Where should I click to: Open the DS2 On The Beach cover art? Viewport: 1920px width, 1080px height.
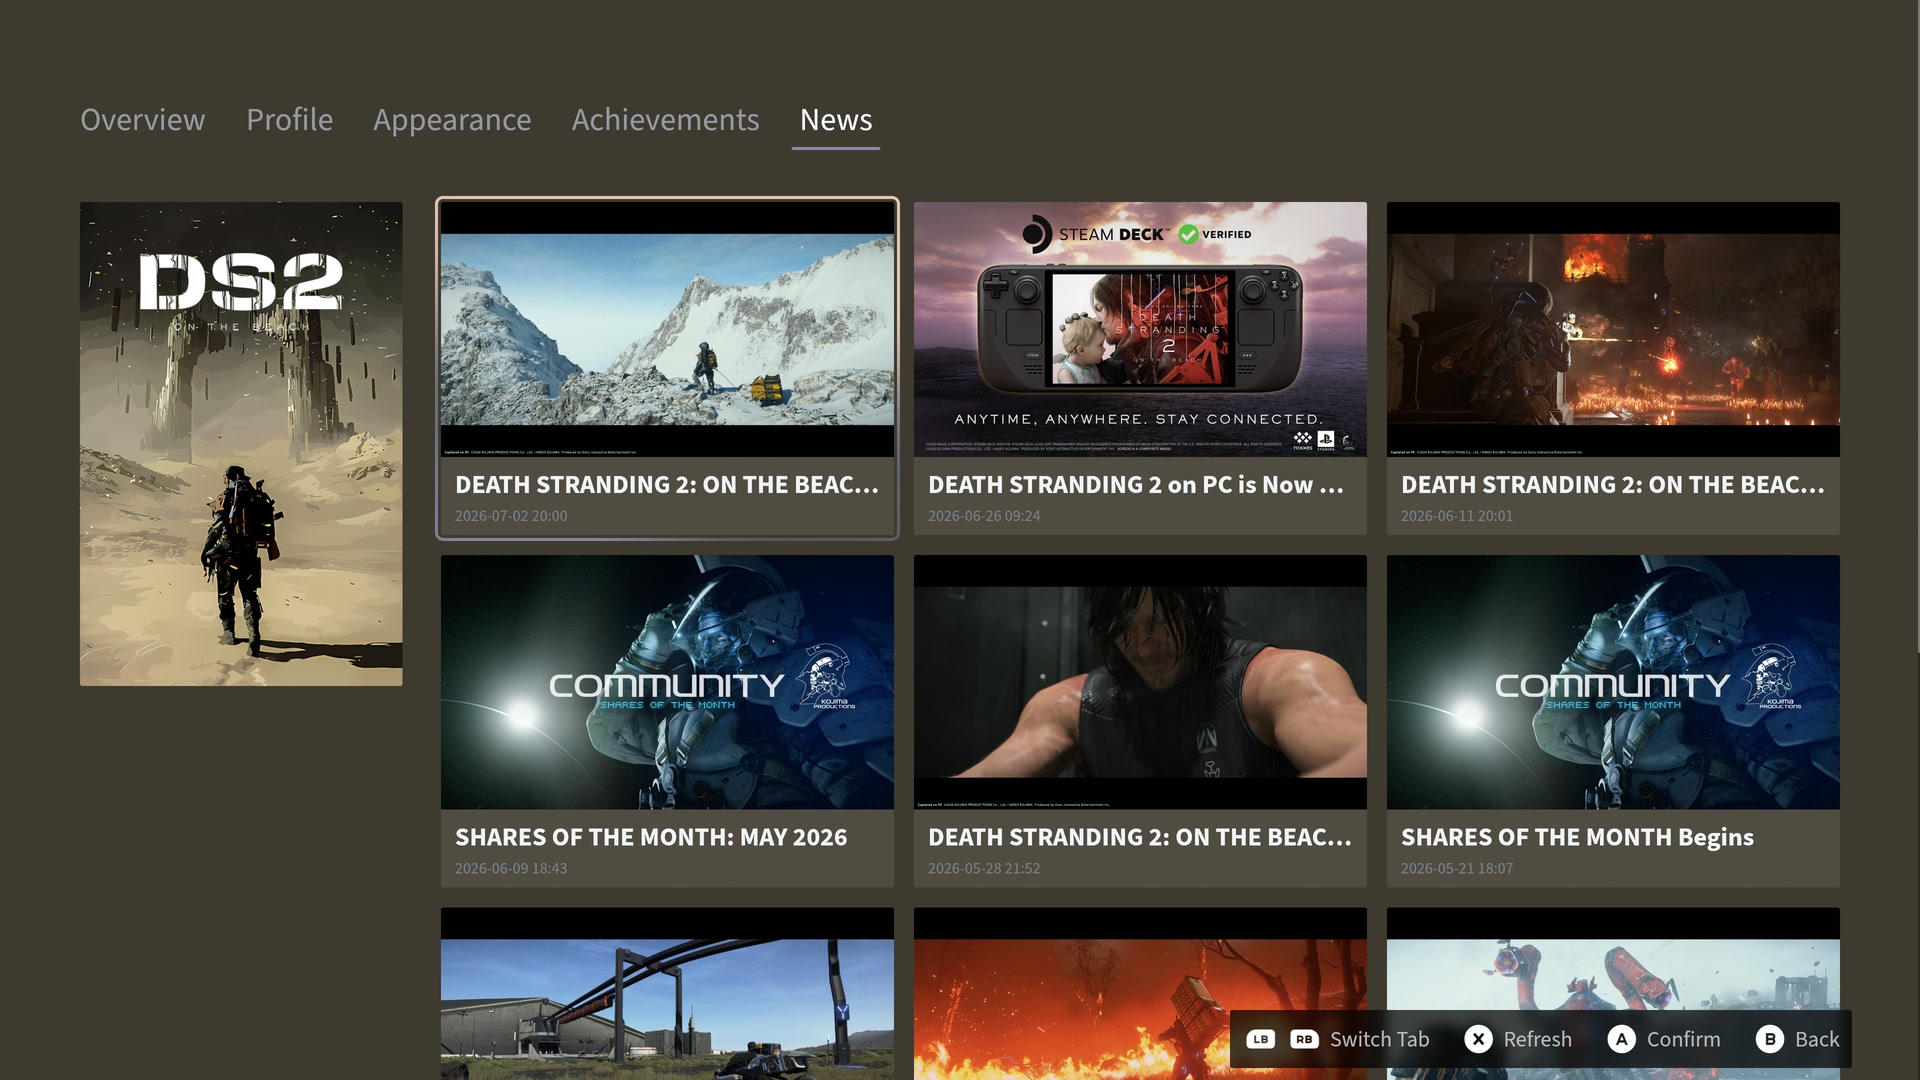(x=241, y=444)
